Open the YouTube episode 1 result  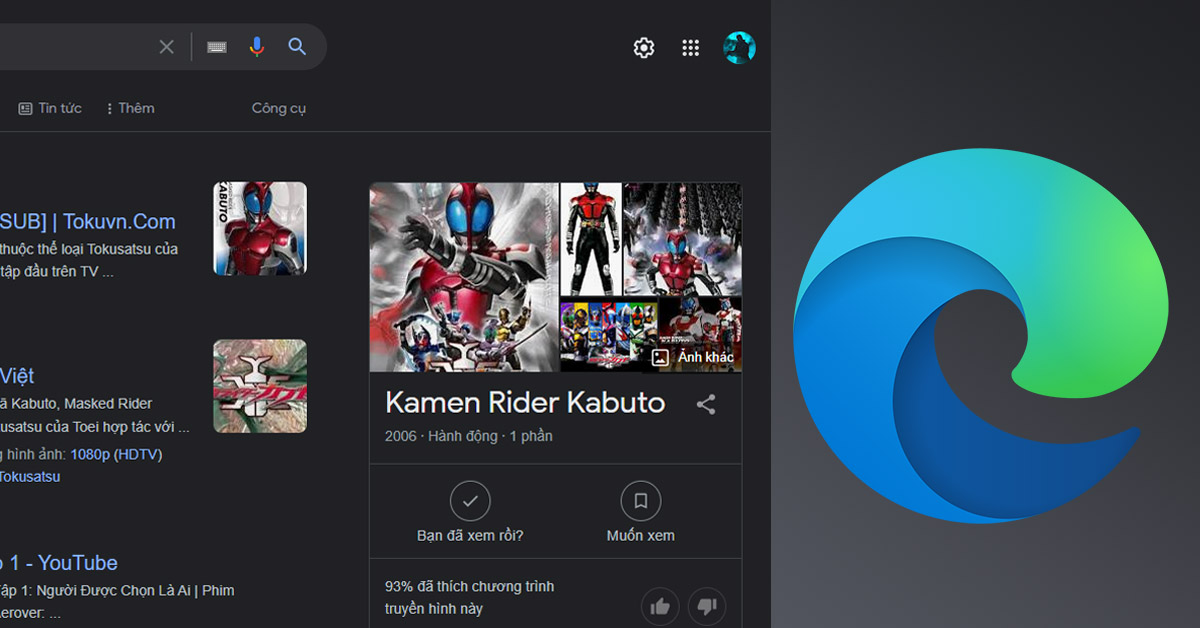pos(59,563)
